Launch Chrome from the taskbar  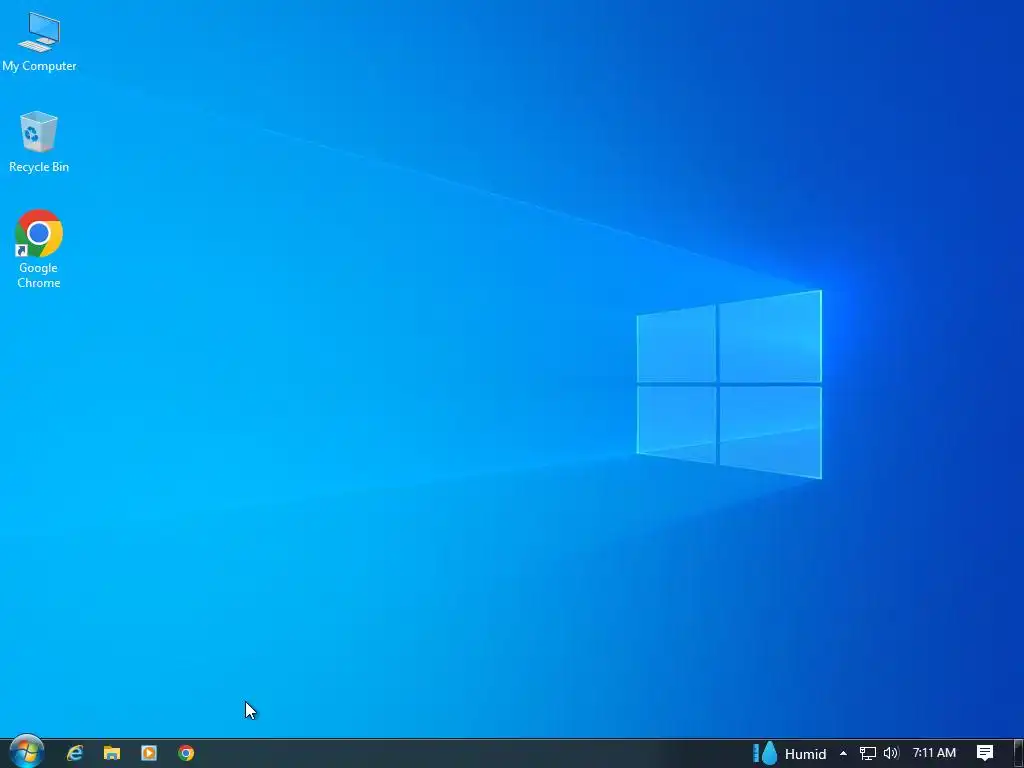click(x=186, y=753)
